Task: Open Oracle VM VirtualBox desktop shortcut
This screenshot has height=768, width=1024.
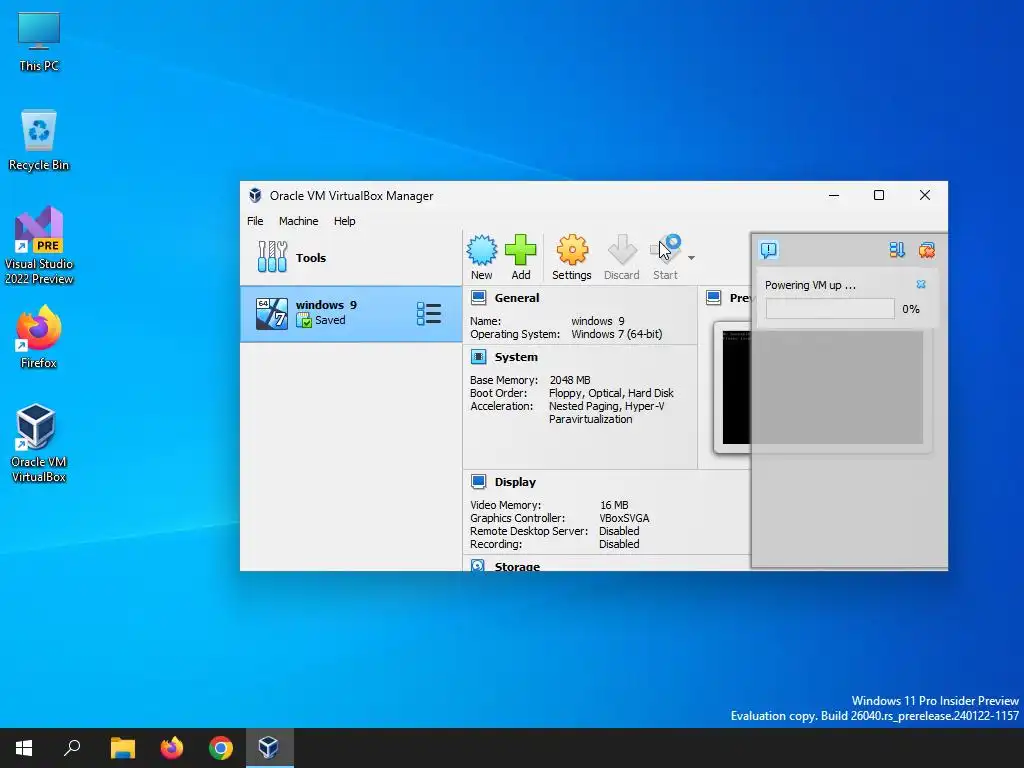Action: click(x=39, y=444)
